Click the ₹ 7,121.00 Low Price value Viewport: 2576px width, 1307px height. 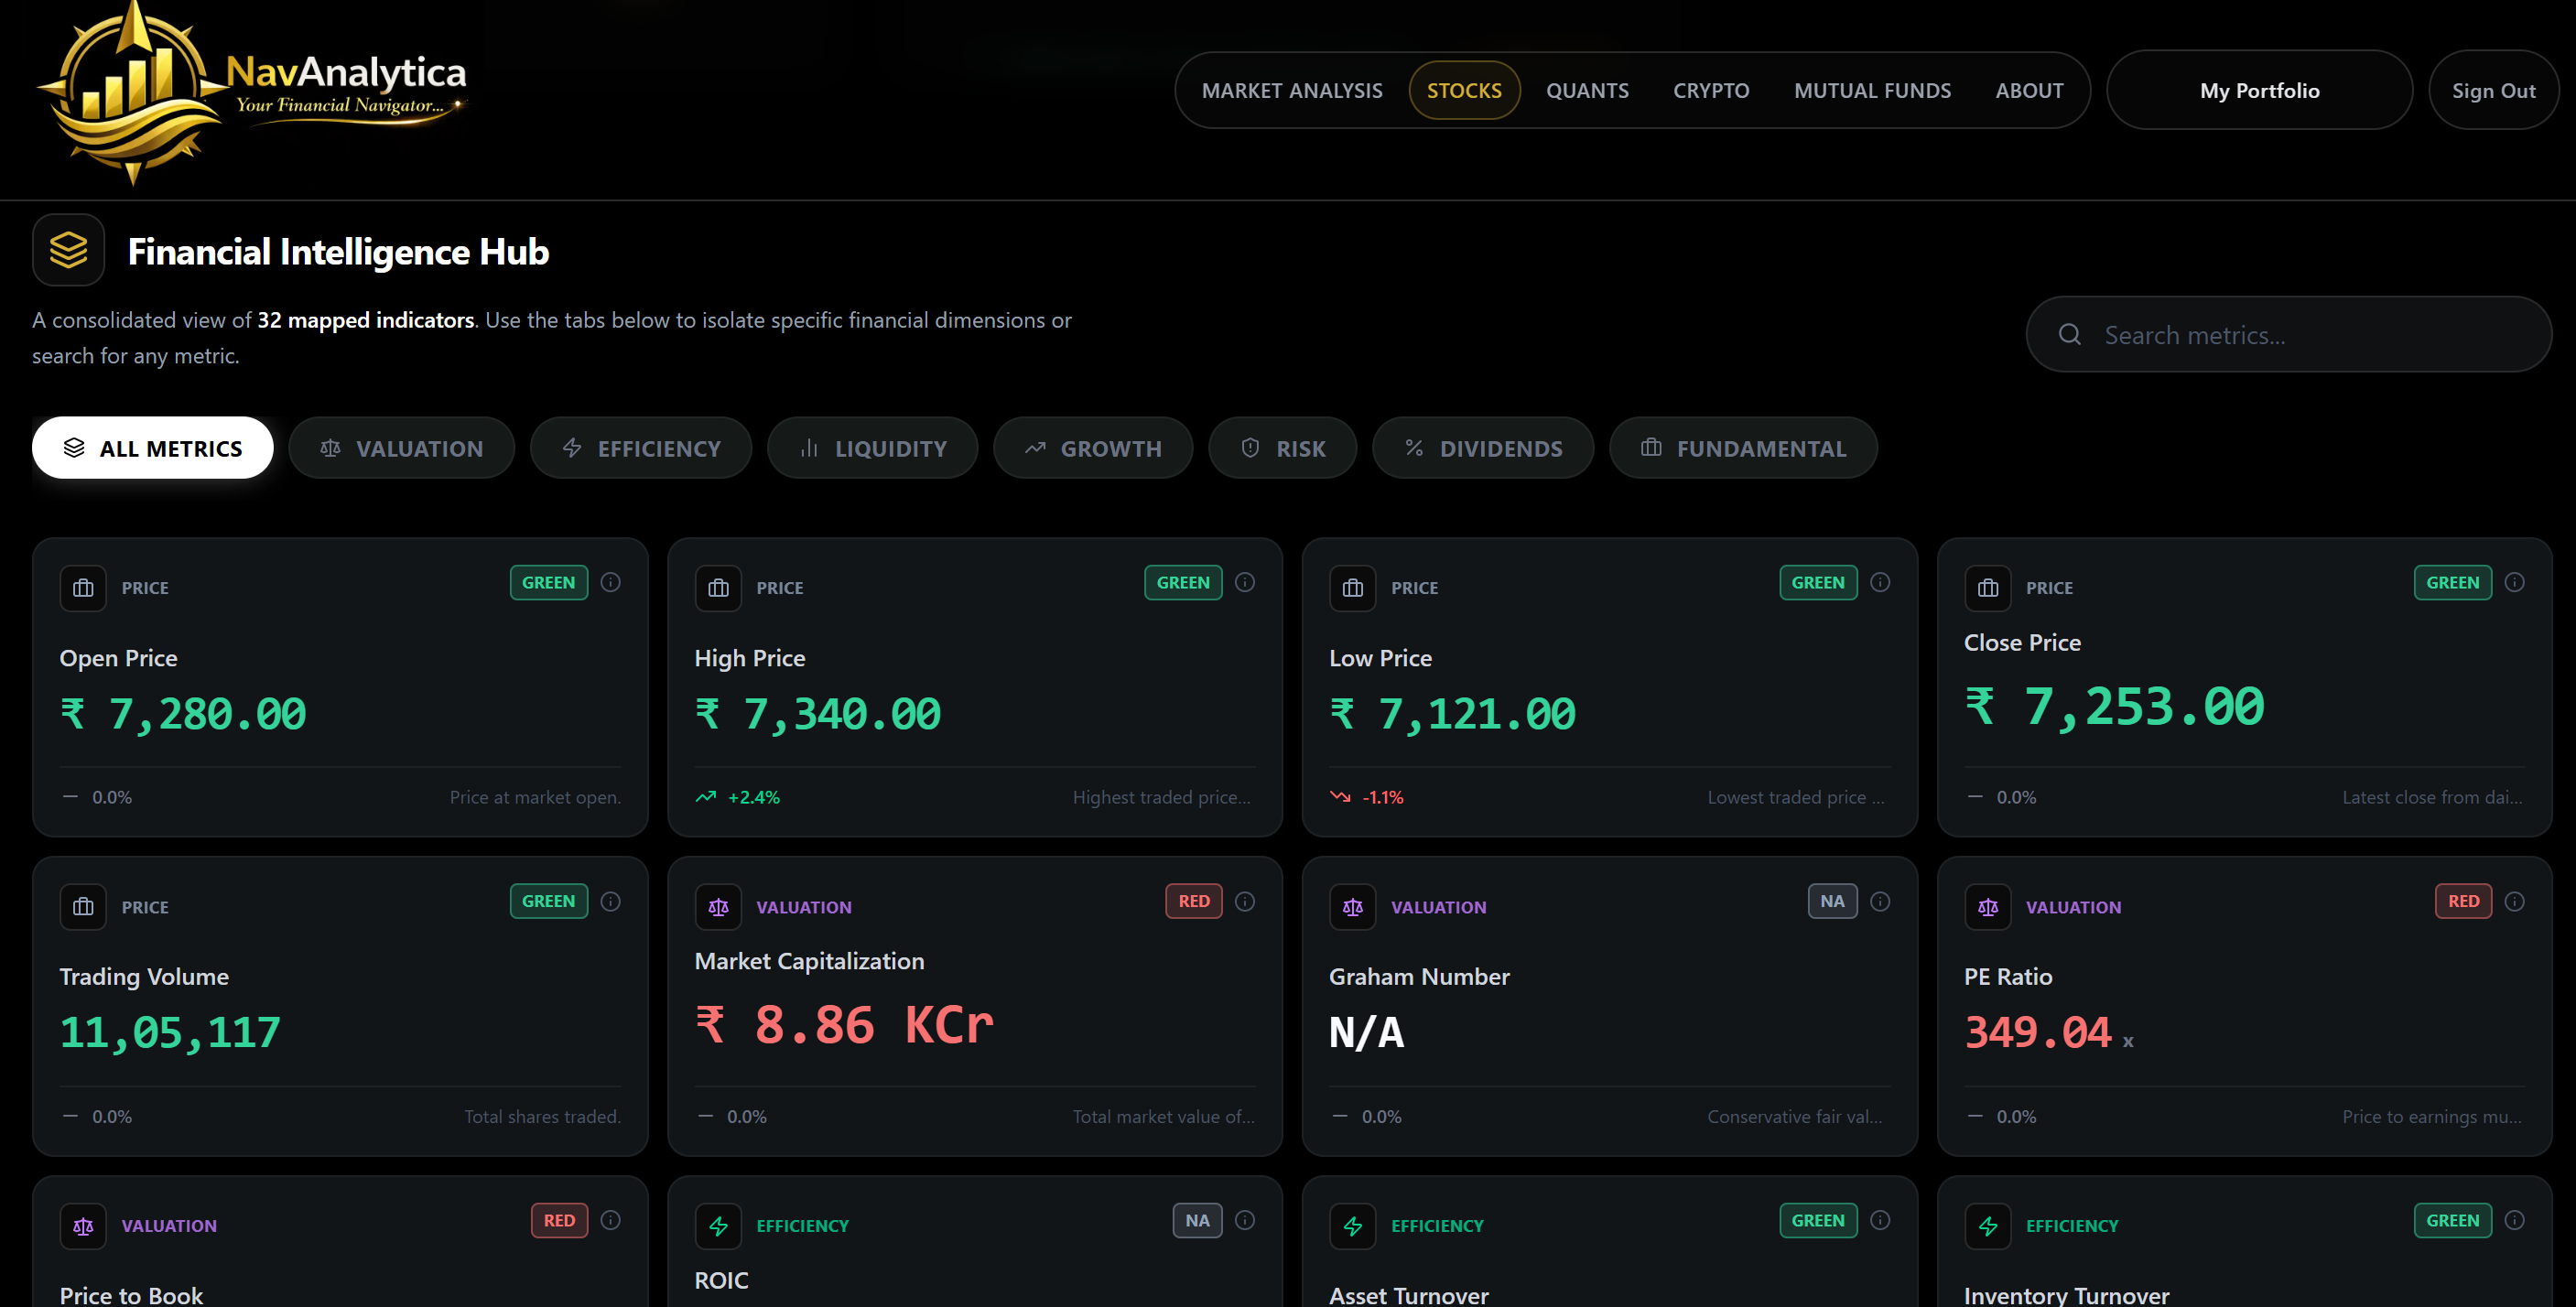[1453, 714]
